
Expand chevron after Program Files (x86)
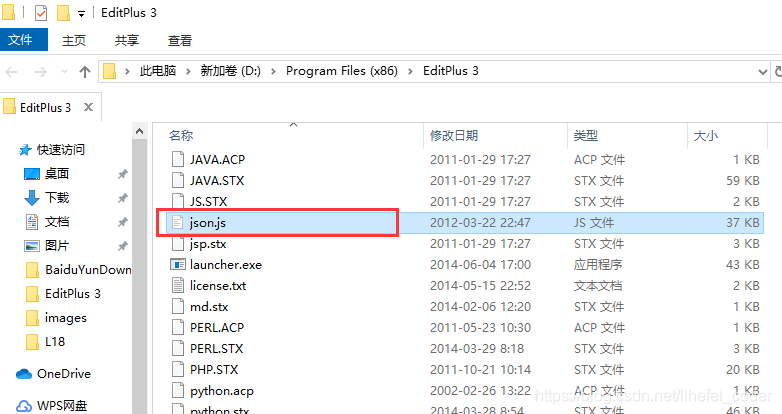pos(410,71)
